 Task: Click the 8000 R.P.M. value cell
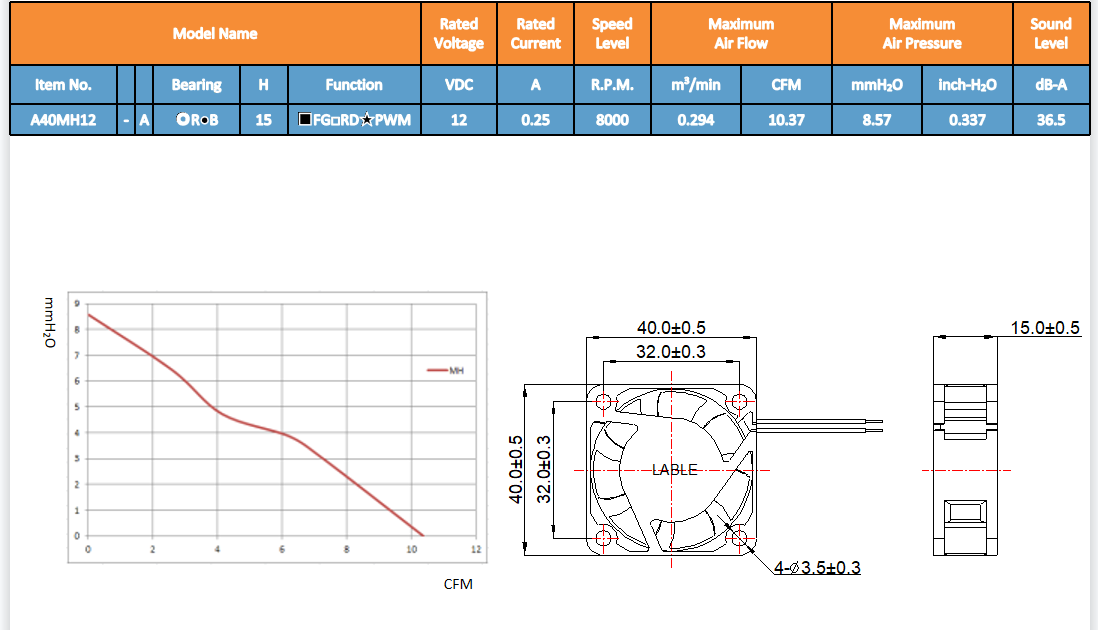(612, 120)
